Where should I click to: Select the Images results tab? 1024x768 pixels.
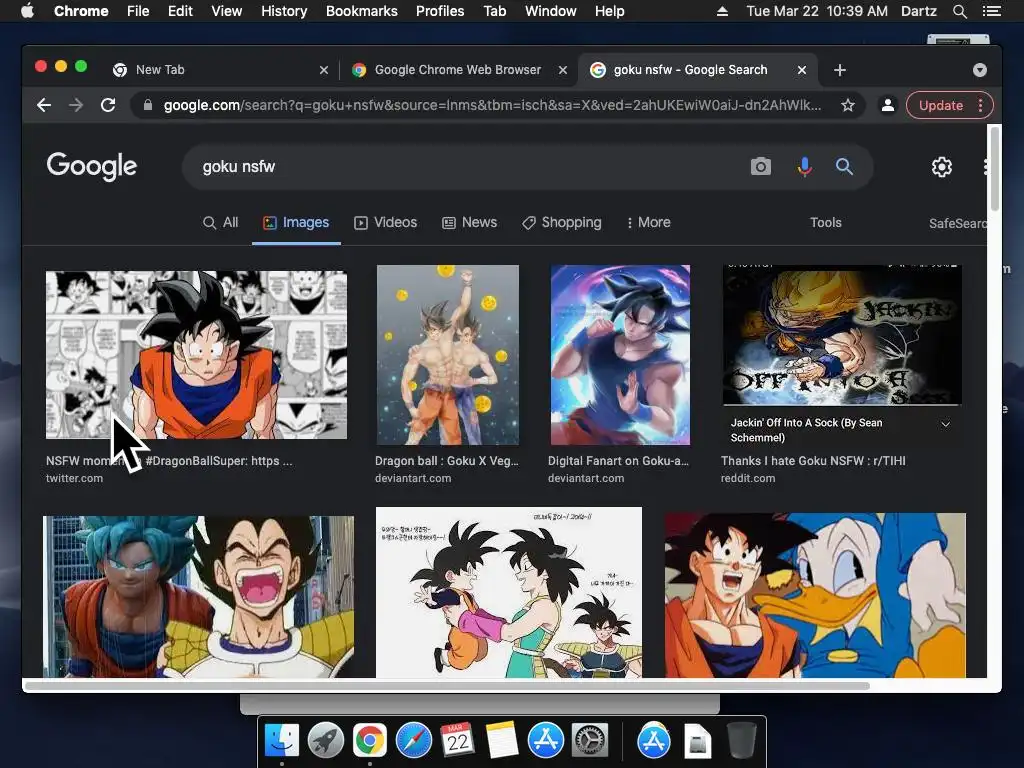coord(296,223)
